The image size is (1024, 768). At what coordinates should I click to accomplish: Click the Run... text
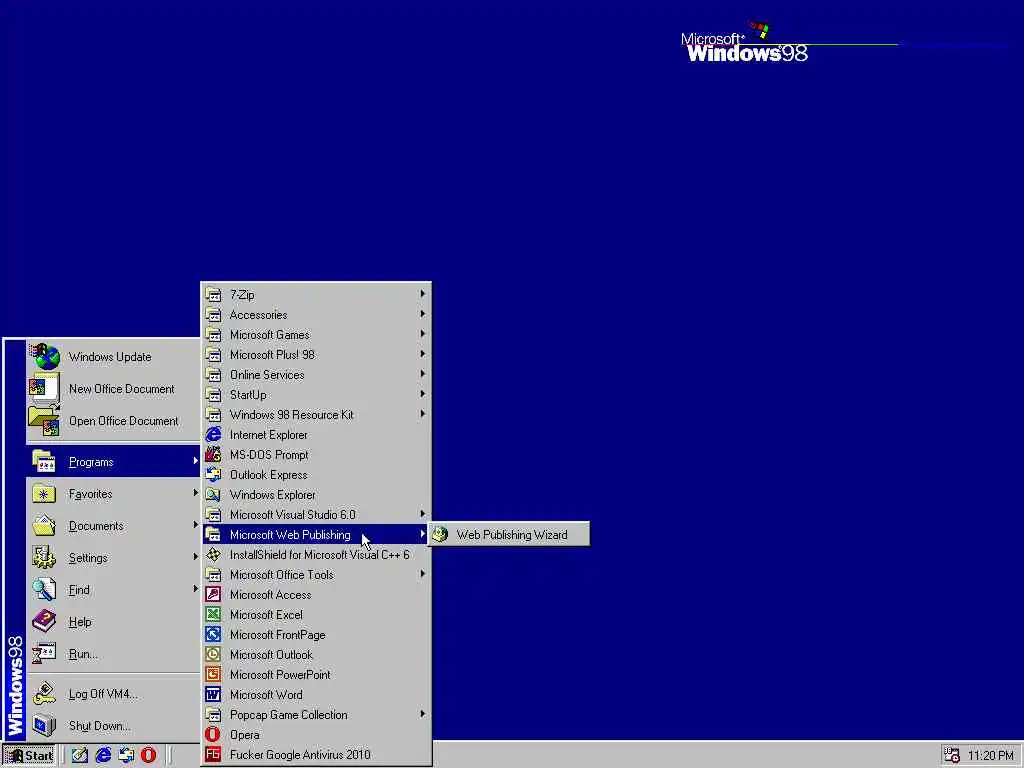[83, 654]
